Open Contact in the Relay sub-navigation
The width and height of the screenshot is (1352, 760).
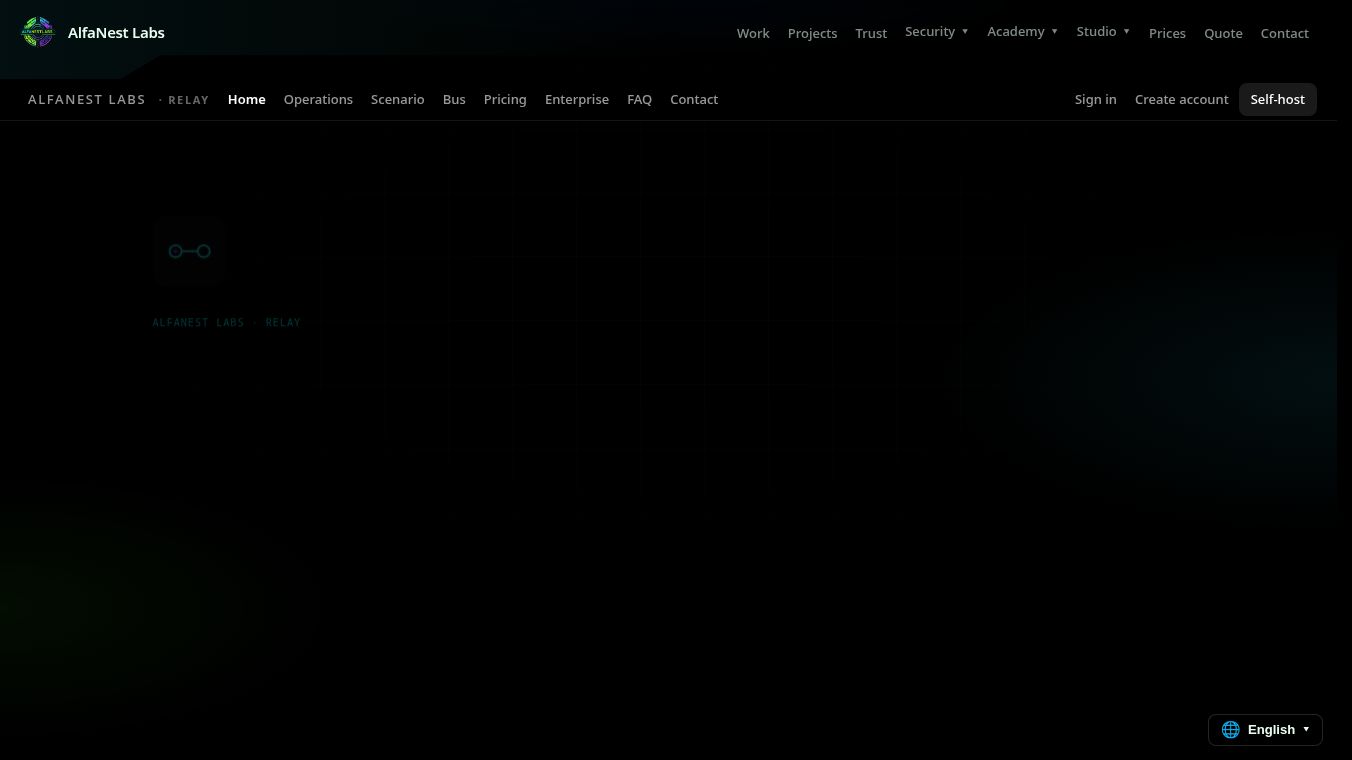click(x=694, y=99)
